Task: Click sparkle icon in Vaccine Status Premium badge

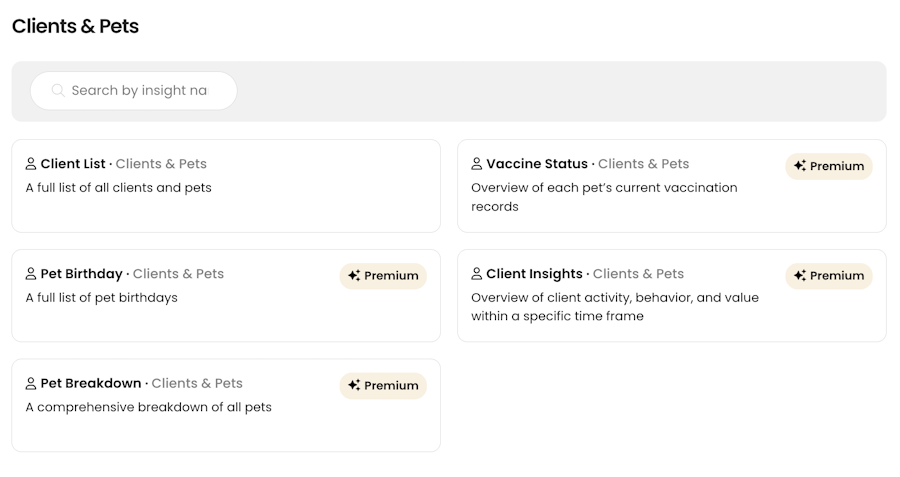Action: point(800,165)
